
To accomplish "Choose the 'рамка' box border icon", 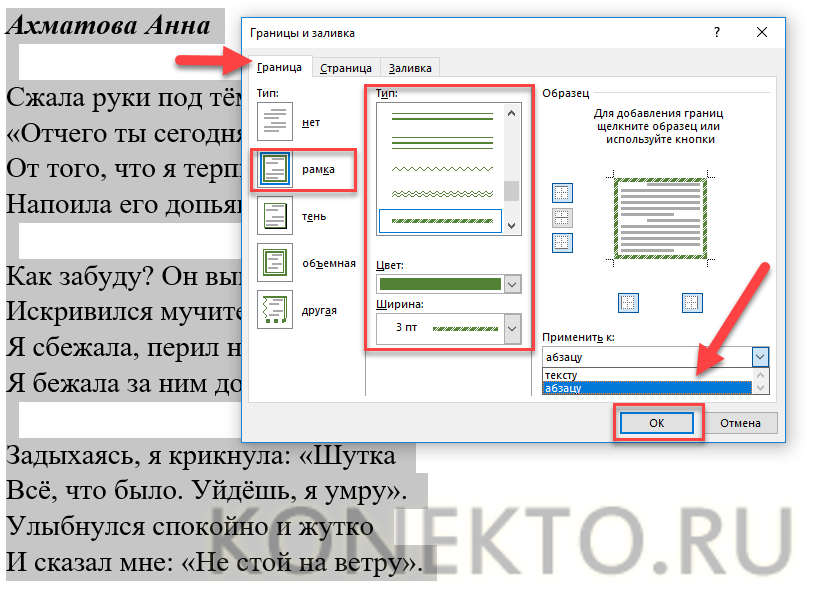I will pos(273,169).
